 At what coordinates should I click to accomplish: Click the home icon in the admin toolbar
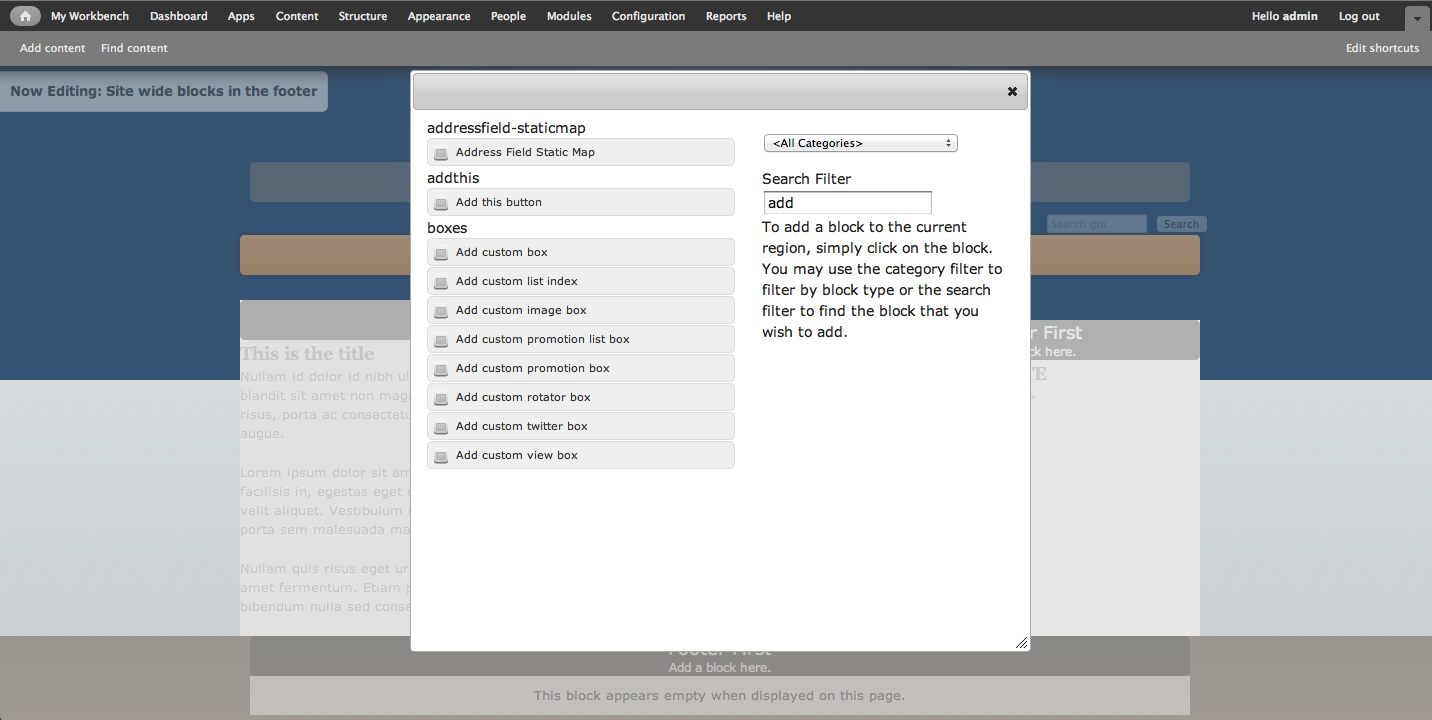24,15
